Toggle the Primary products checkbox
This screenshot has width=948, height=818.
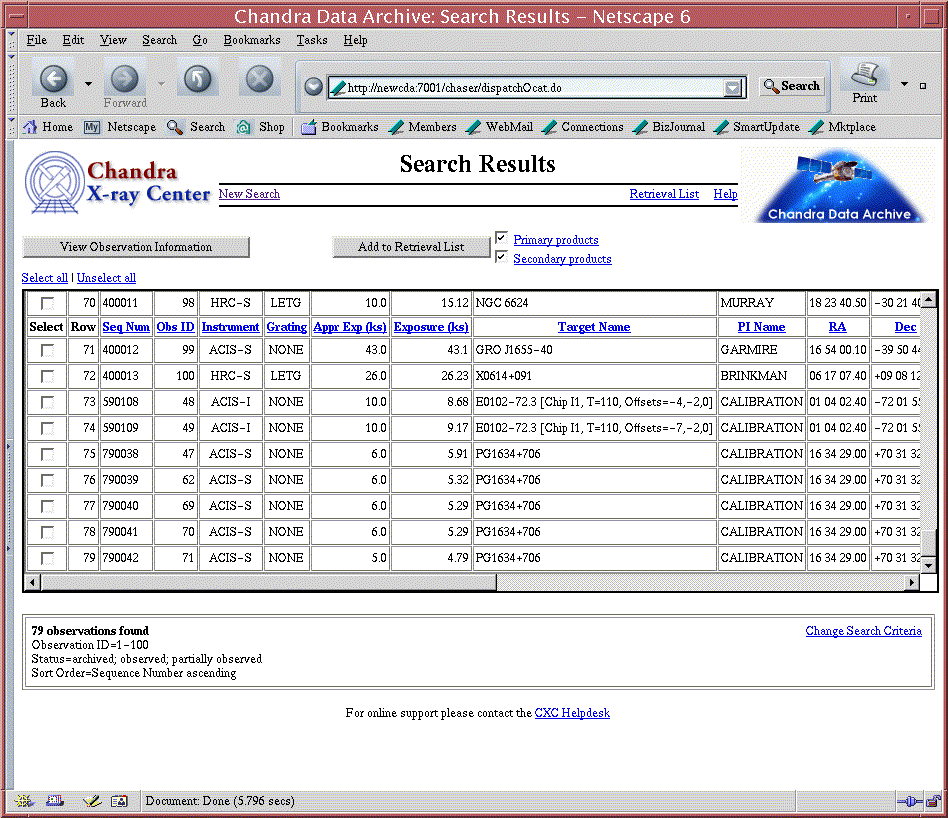(502, 238)
